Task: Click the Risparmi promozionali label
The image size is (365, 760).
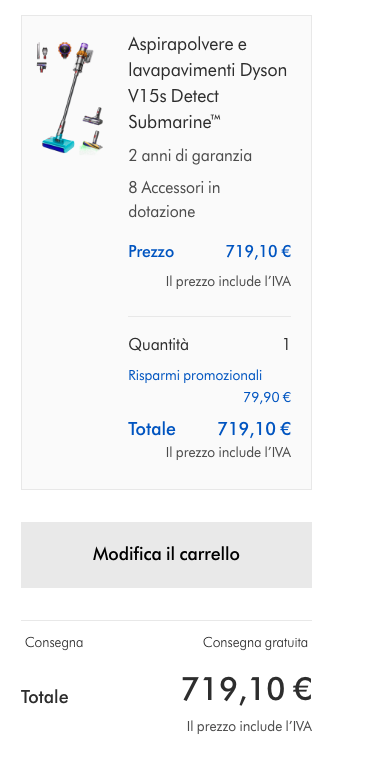Action: point(195,376)
